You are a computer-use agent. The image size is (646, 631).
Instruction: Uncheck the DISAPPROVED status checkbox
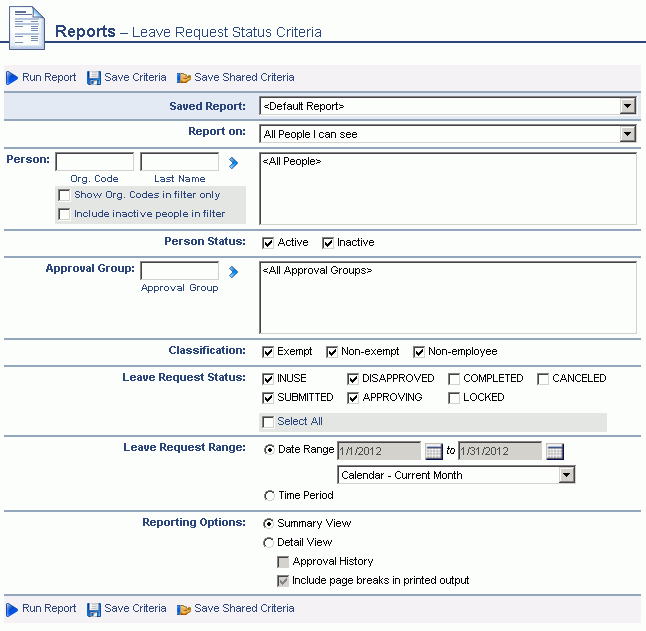pos(353,379)
